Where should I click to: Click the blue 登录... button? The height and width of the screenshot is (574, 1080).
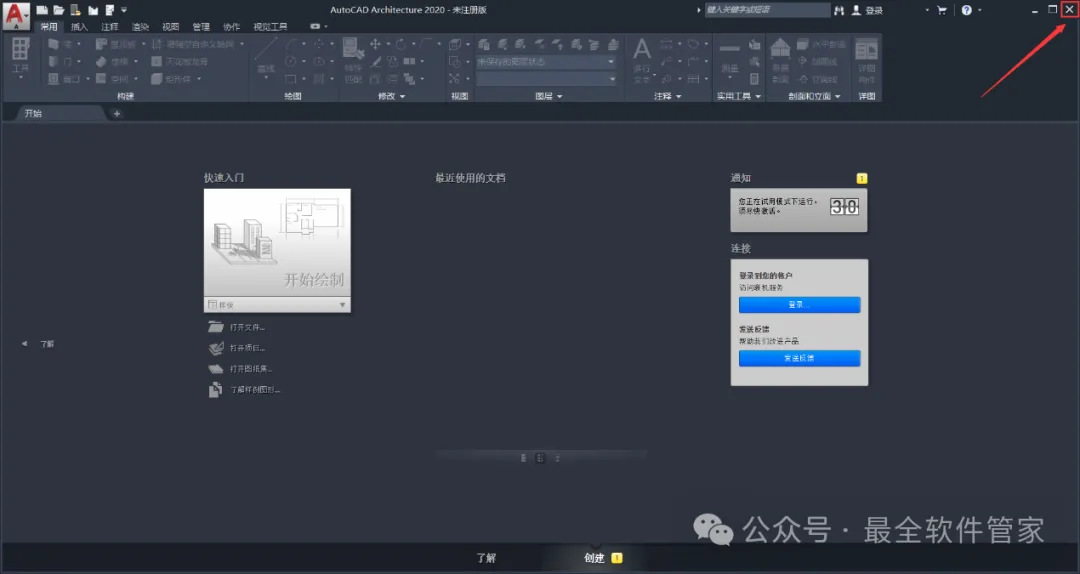799,305
